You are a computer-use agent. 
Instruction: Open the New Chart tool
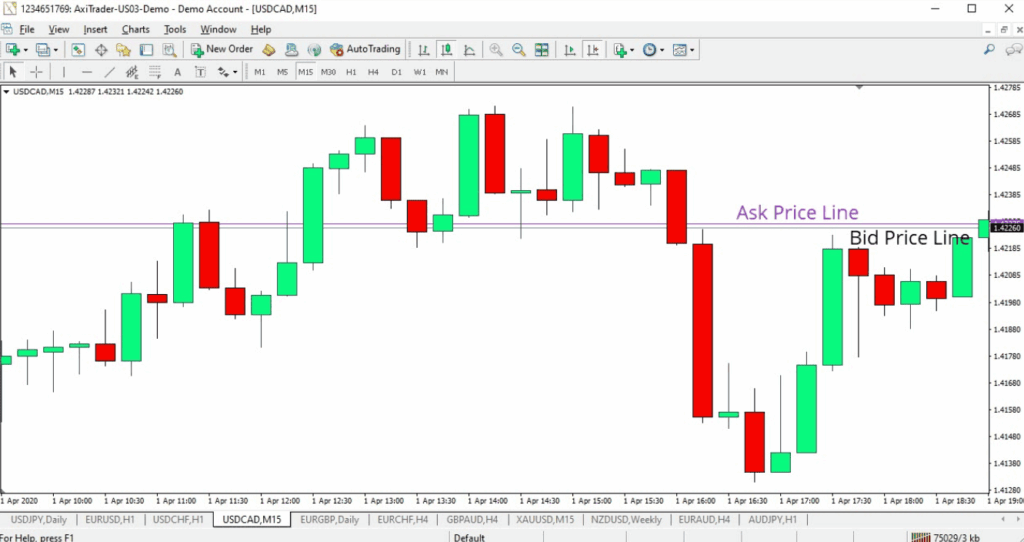[x=12, y=50]
